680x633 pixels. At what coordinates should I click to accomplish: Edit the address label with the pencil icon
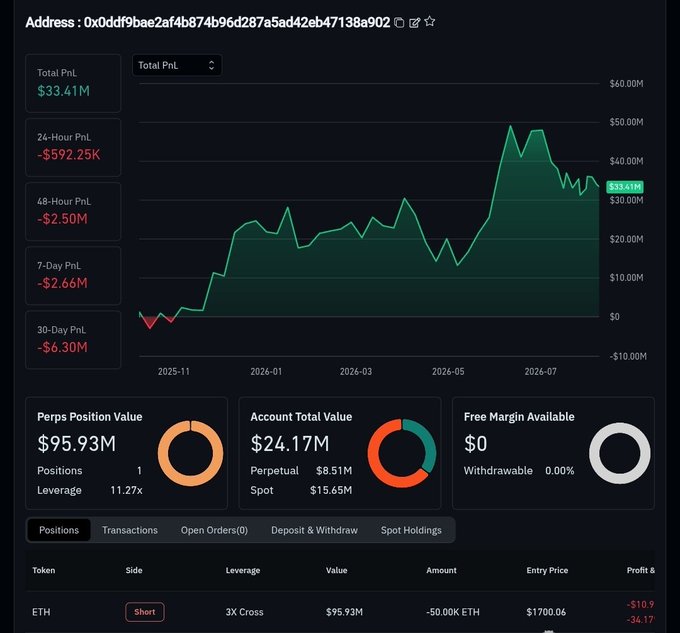pyautogui.click(x=415, y=23)
